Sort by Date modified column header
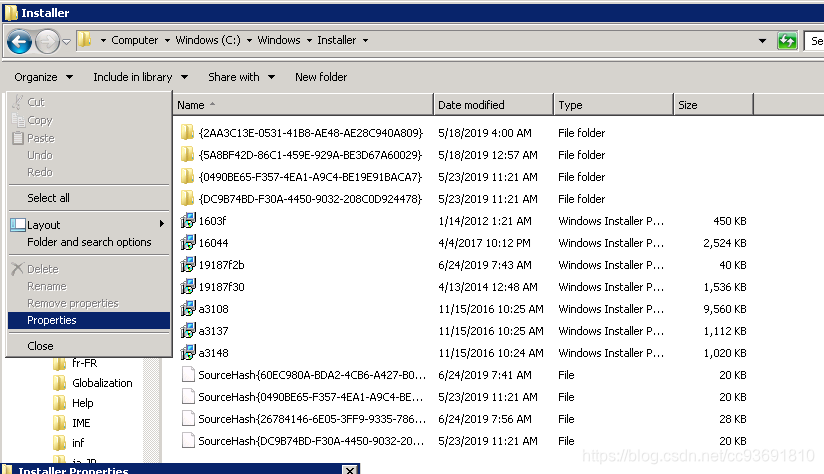This screenshot has width=824, height=474. point(493,105)
